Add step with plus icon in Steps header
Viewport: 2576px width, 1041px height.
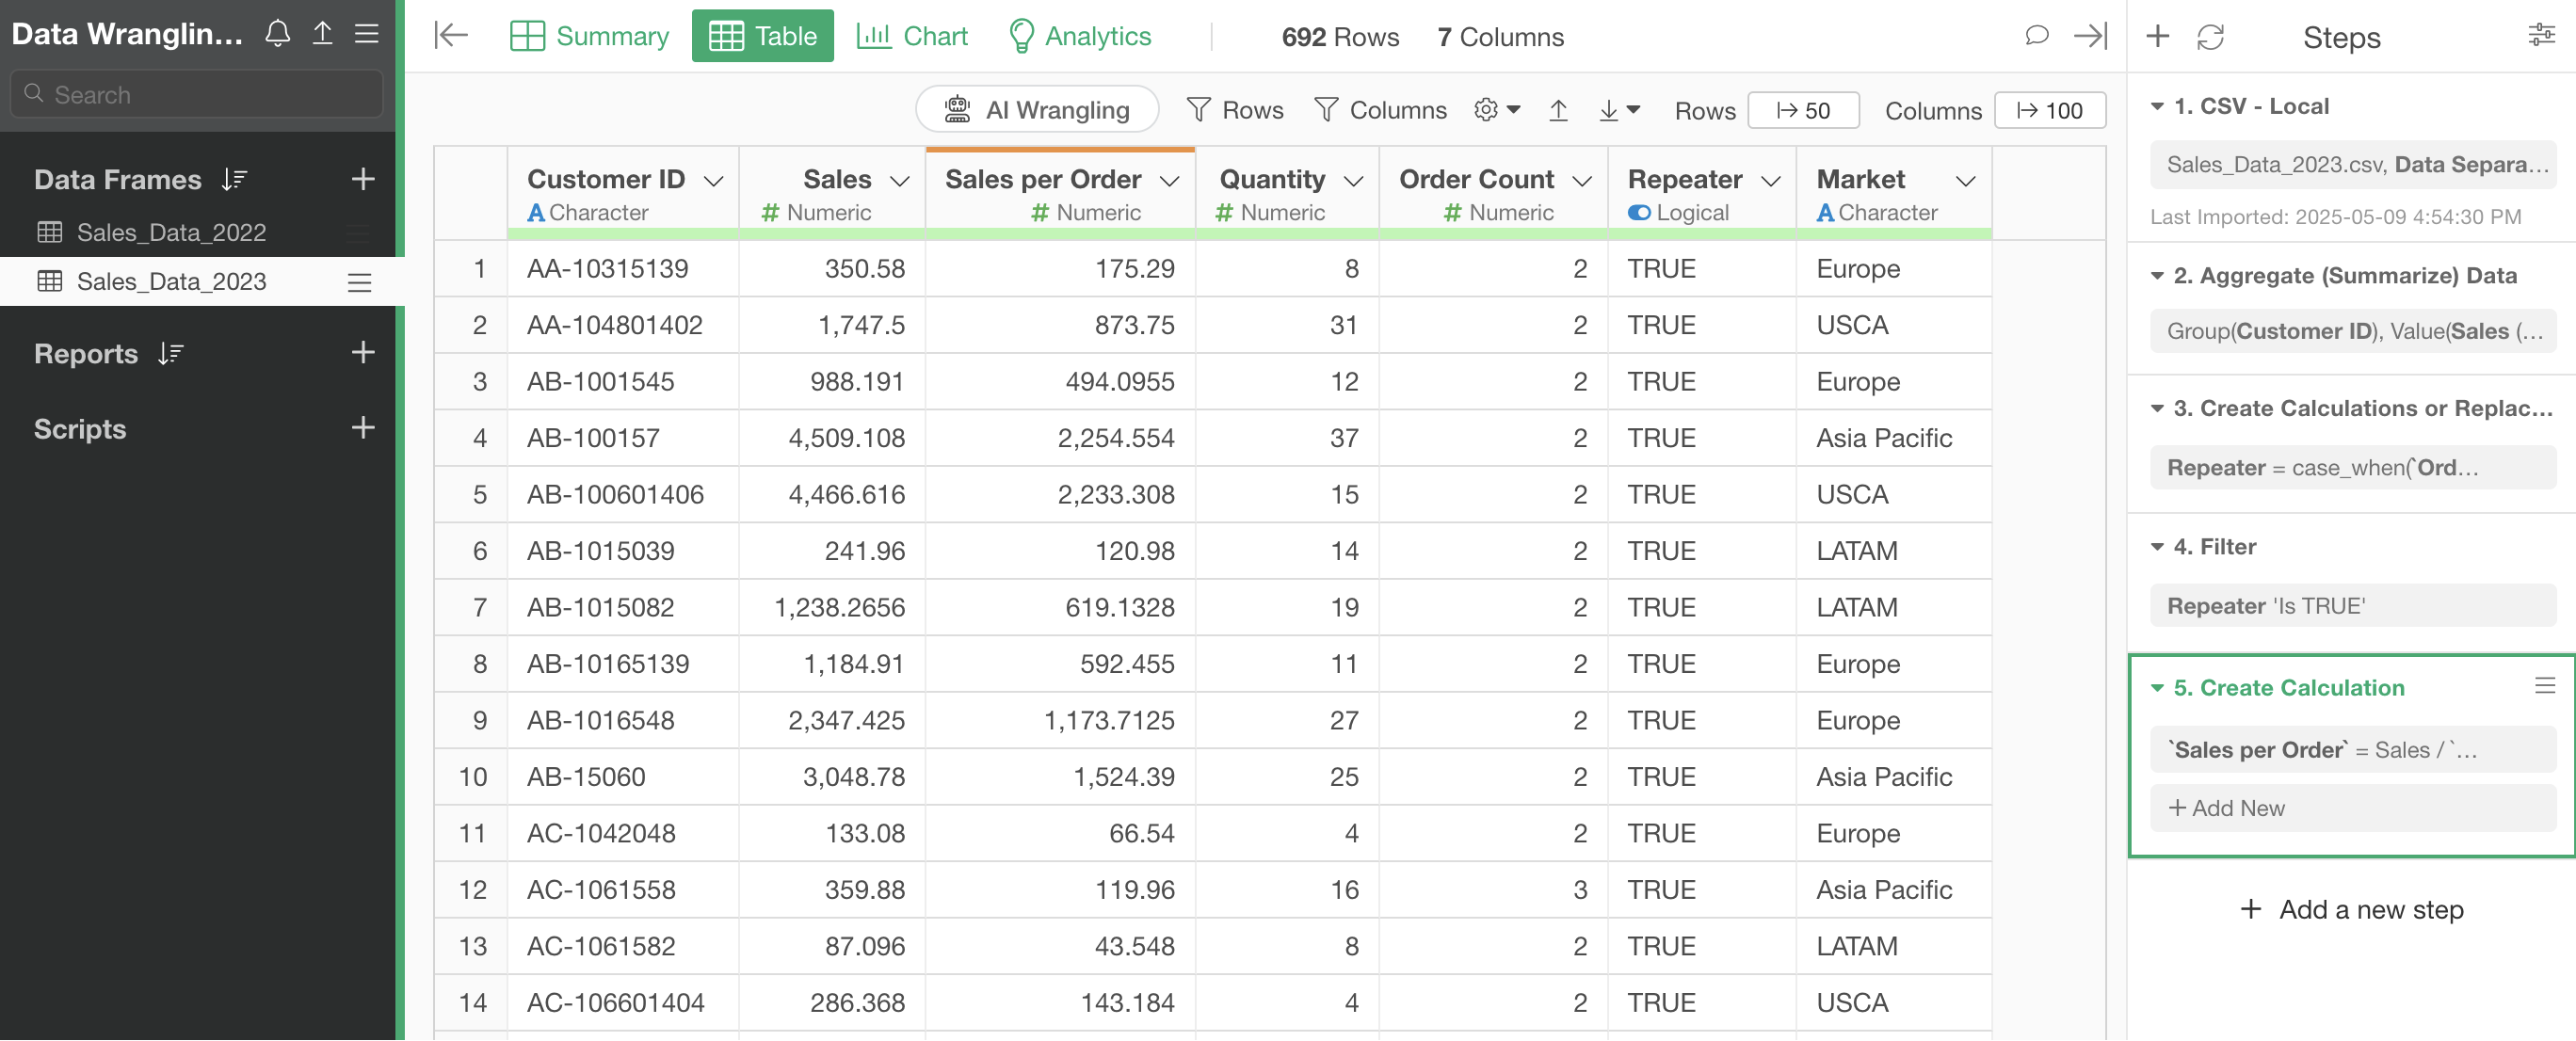pos(2157,36)
